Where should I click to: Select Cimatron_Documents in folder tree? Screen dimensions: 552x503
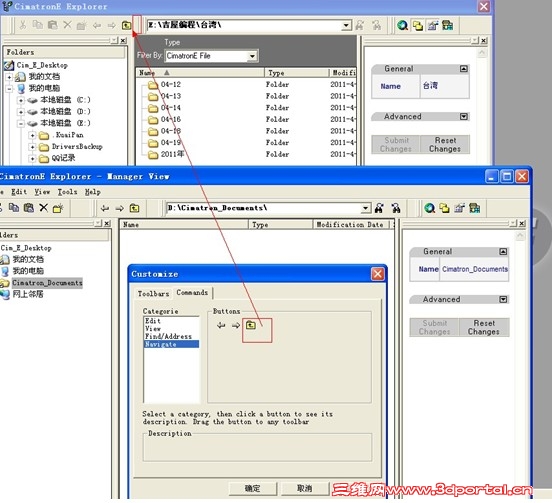click(x=47, y=283)
